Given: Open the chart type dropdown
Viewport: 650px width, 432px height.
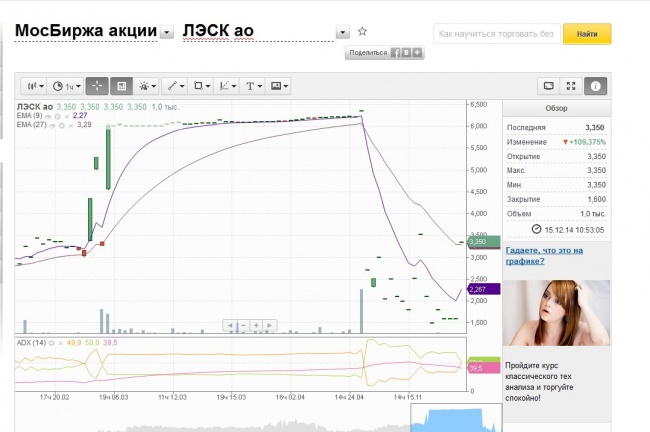Looking at the screenshot, I should [35, 86].
